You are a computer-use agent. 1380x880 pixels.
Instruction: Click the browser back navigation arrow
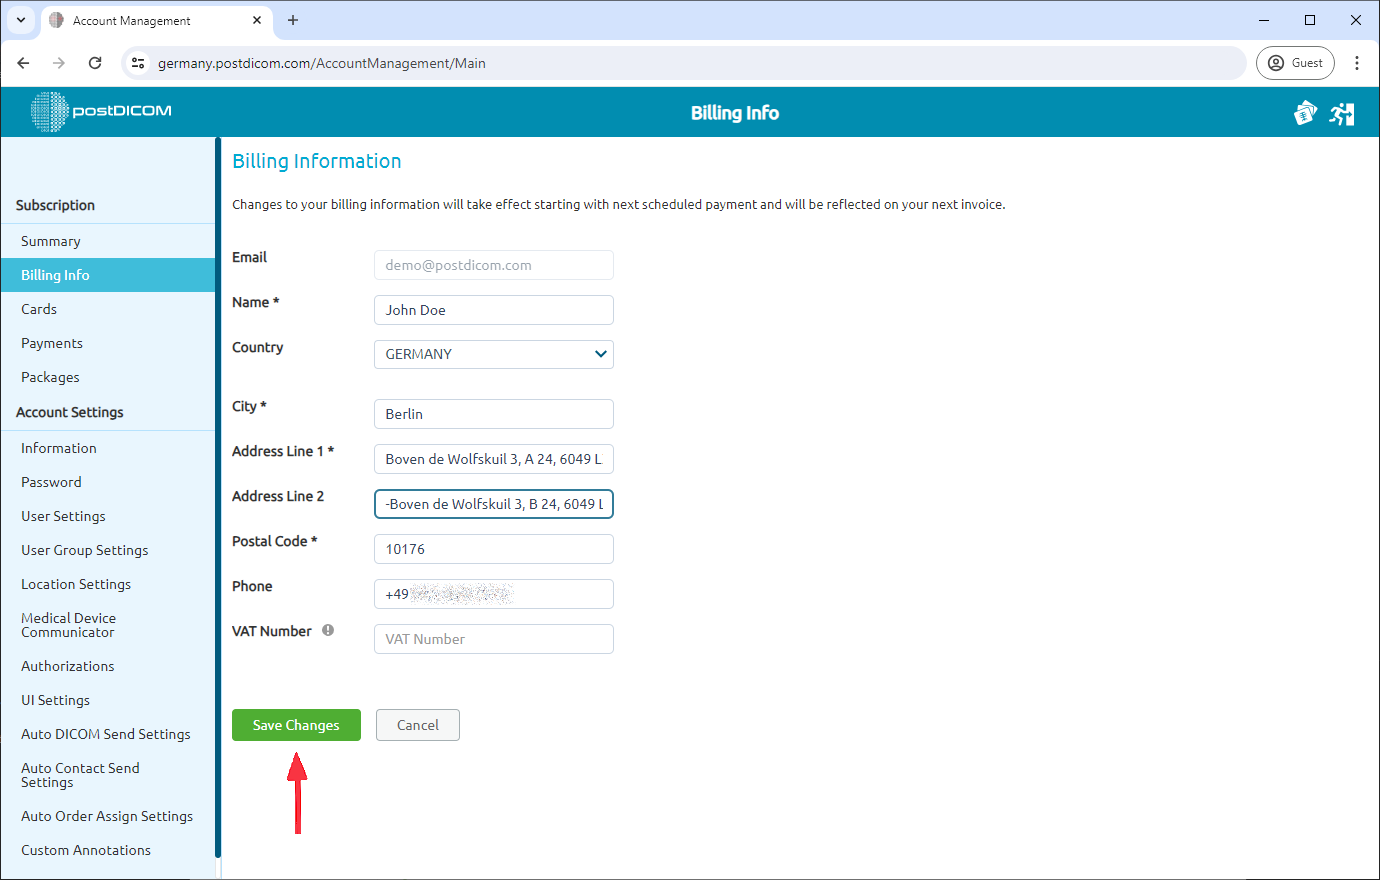pyautogui.click(x=23, y=62)
